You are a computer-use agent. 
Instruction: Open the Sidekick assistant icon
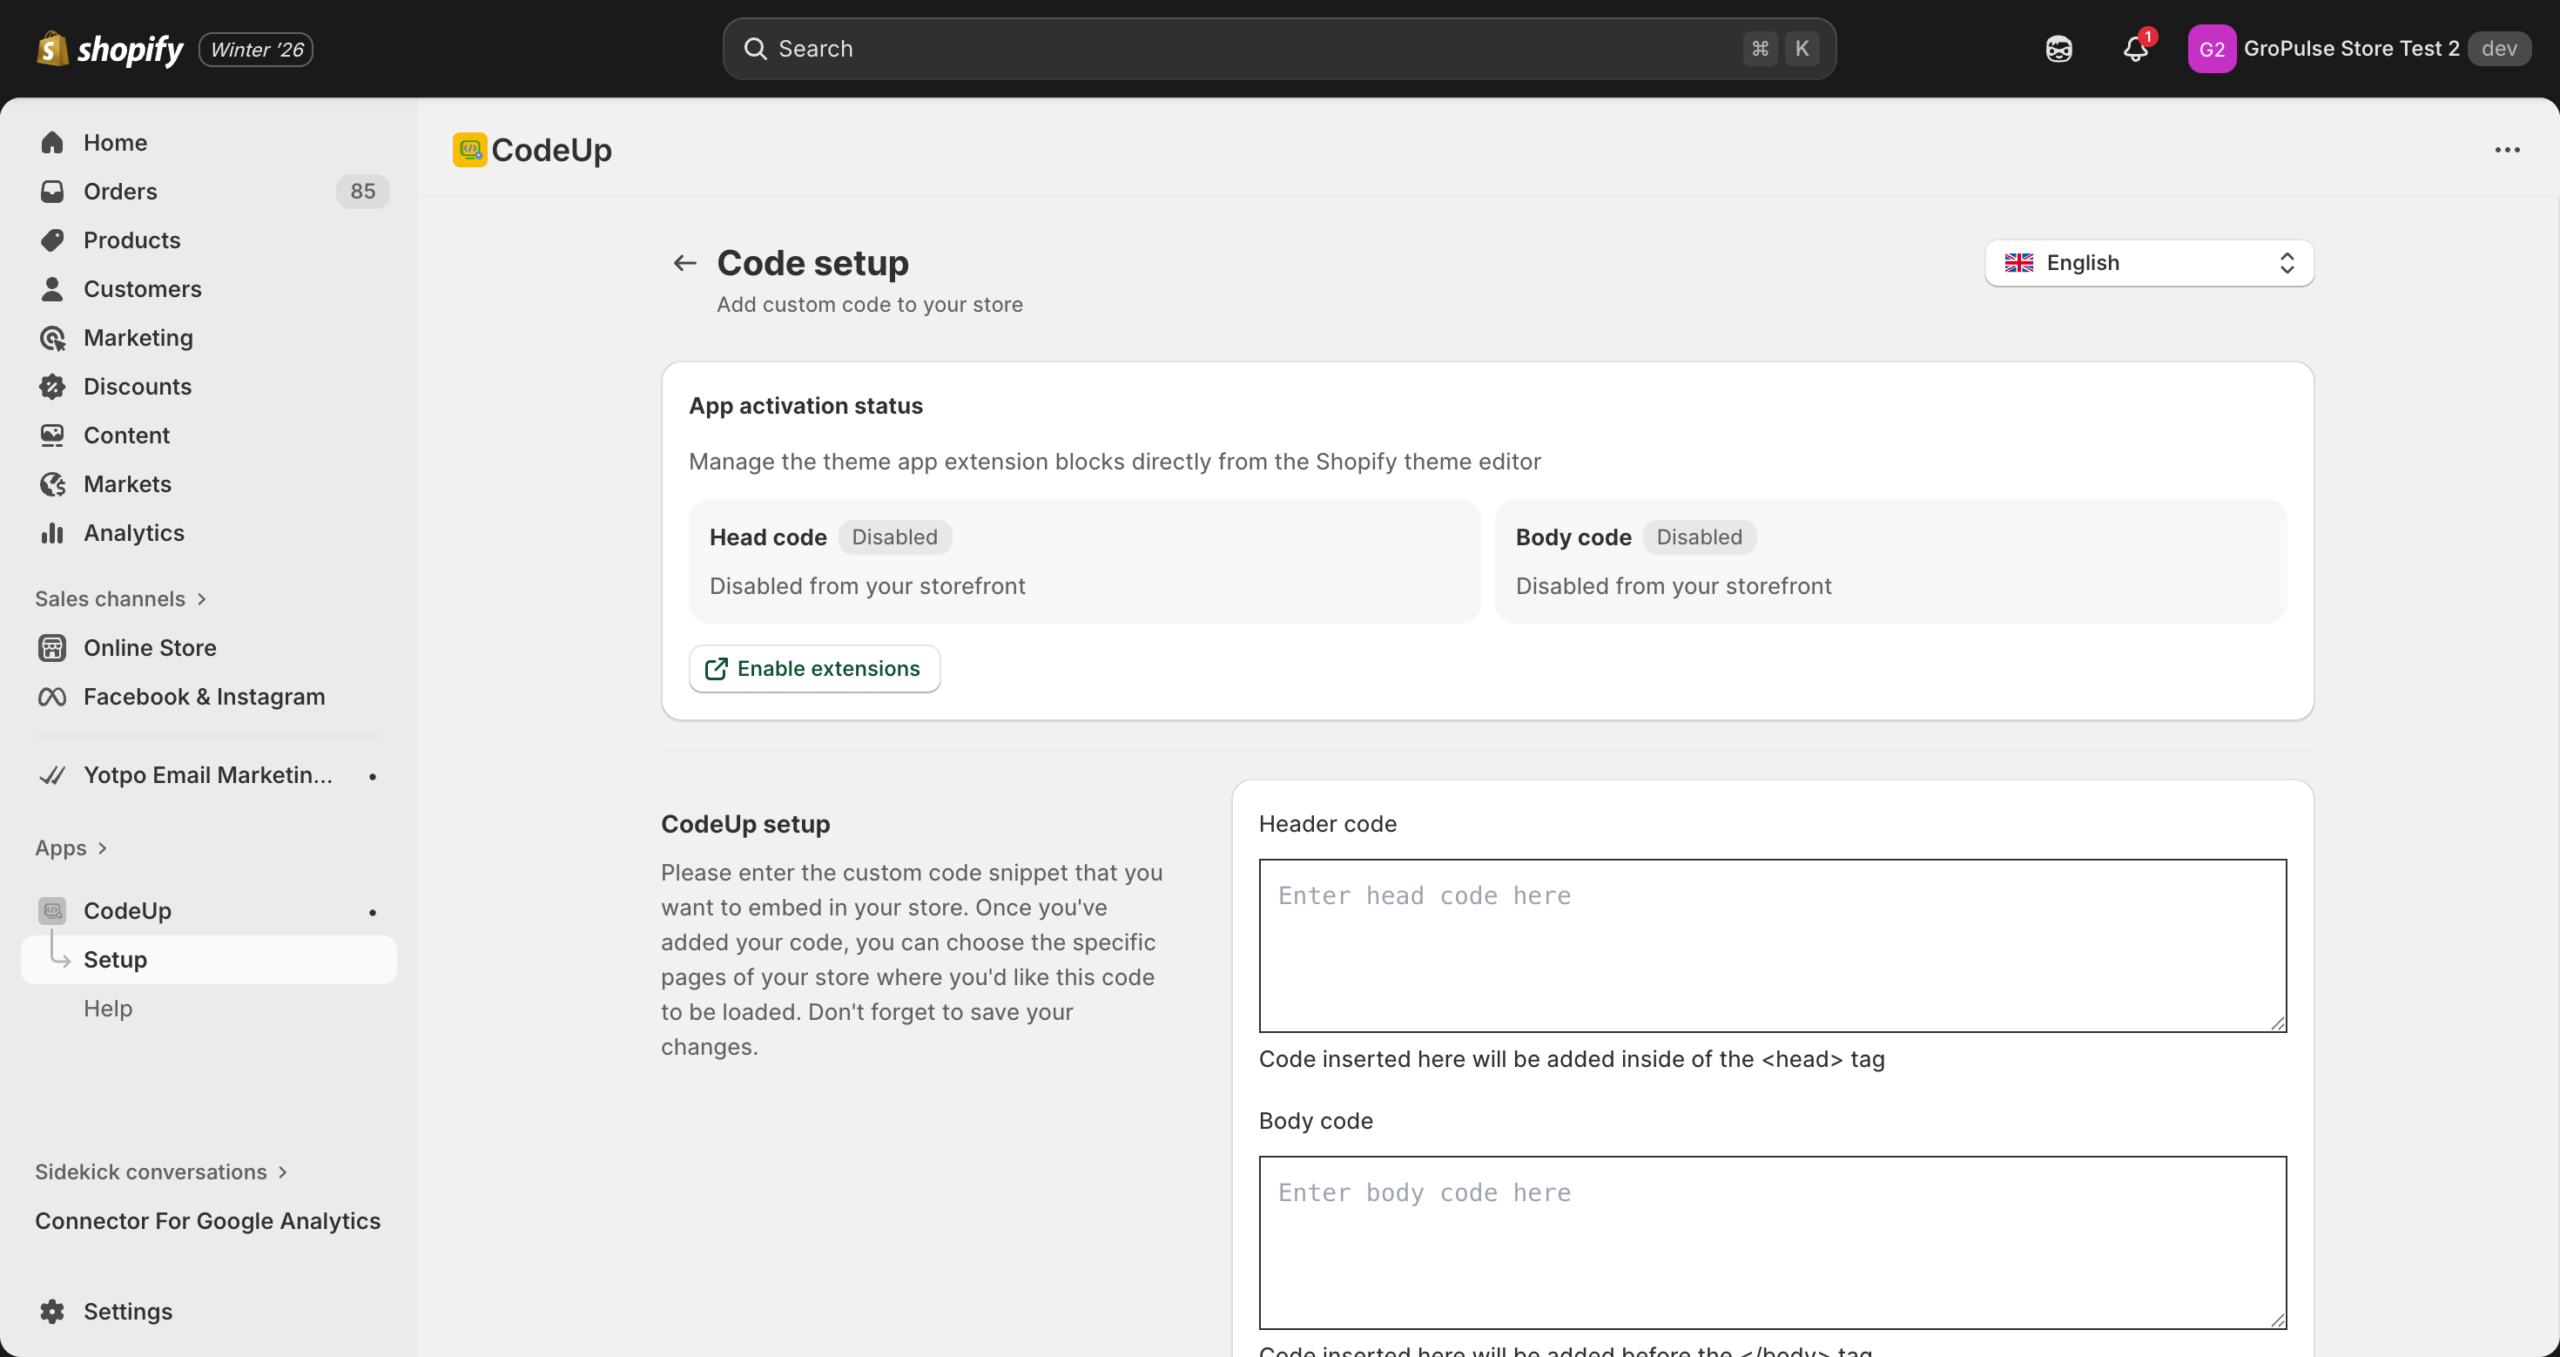pyautogui.click(x=2057, y=48)
